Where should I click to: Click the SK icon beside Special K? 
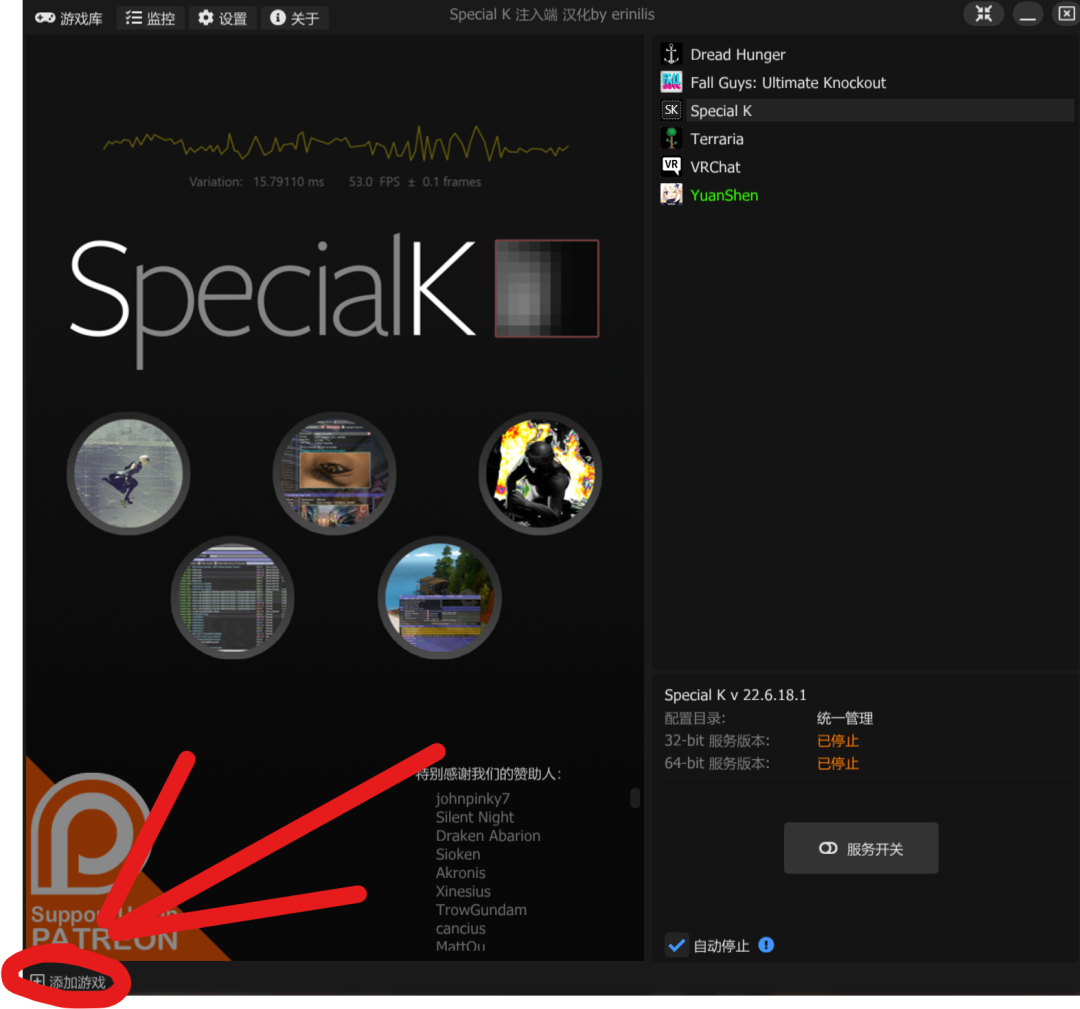click(x=671, y=110)
